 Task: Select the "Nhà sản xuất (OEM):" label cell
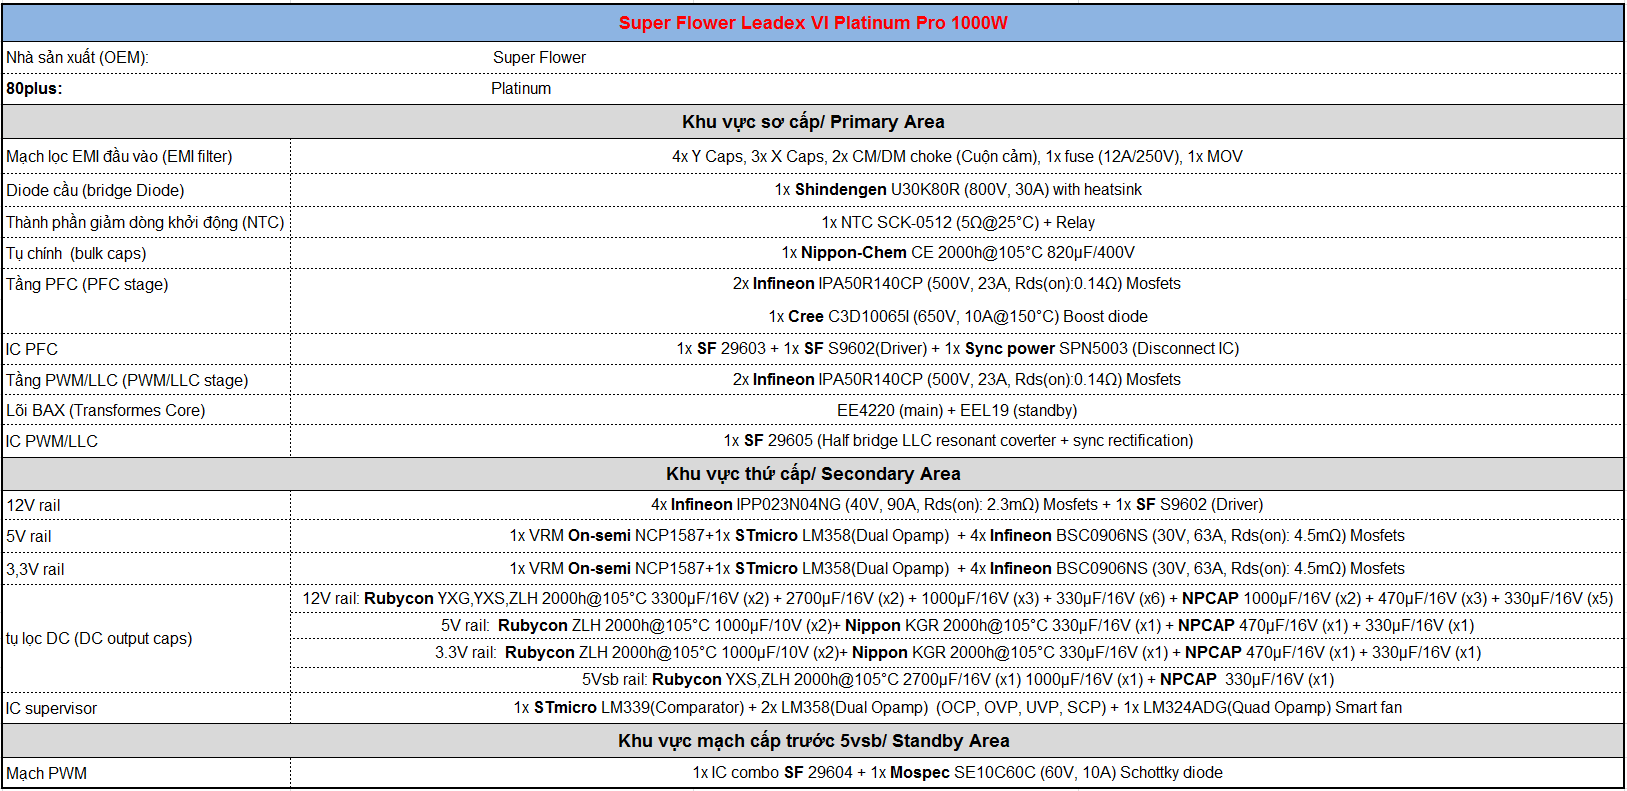(x=77, y=58)
